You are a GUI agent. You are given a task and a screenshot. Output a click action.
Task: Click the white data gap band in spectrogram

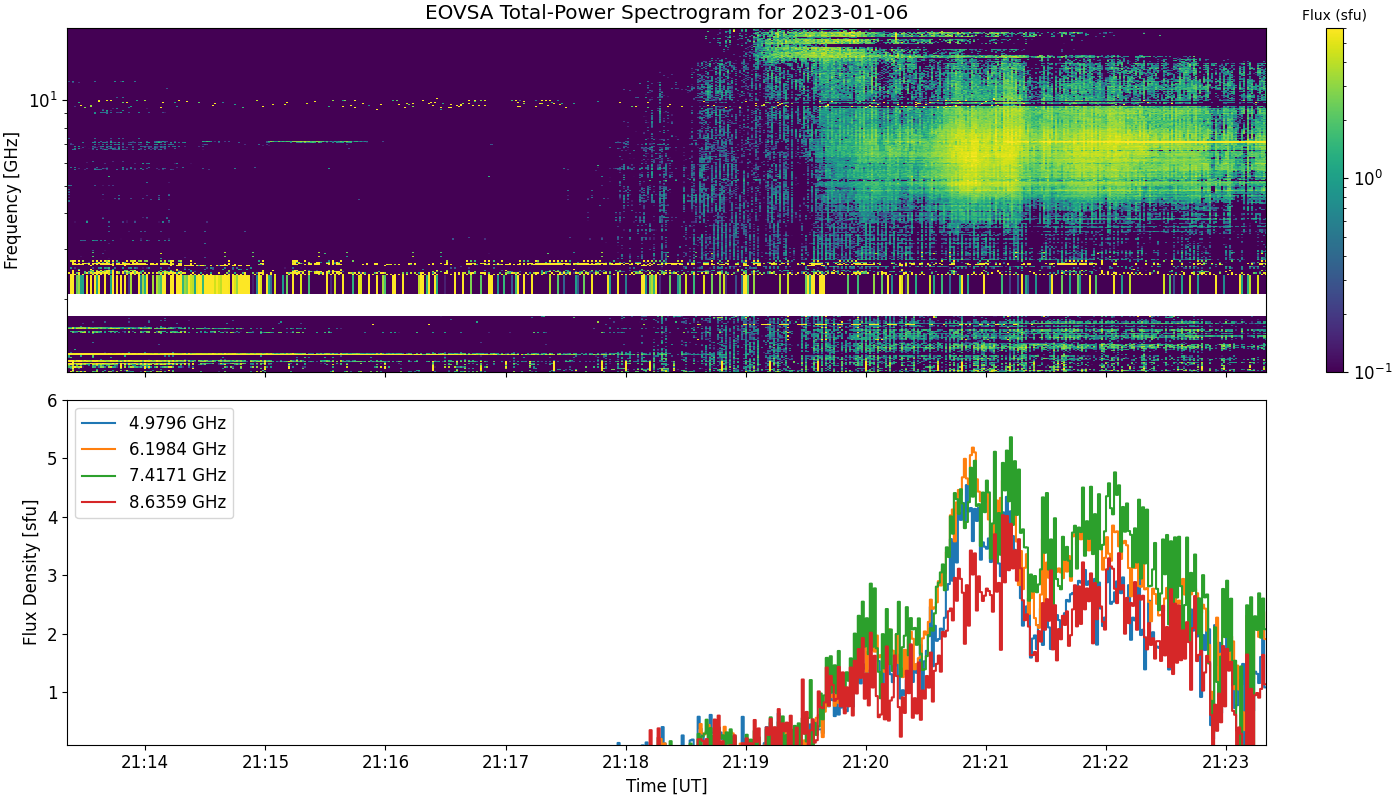(666, 305)
